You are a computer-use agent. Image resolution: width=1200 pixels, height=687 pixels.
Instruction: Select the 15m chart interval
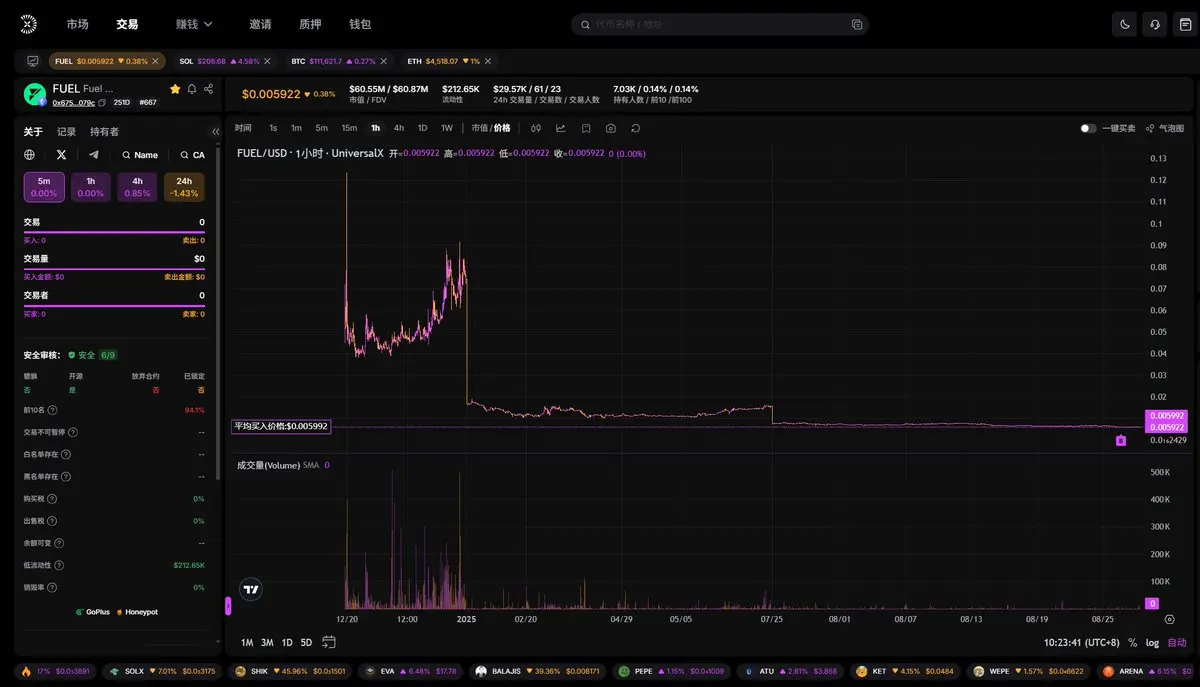point(349,128)
